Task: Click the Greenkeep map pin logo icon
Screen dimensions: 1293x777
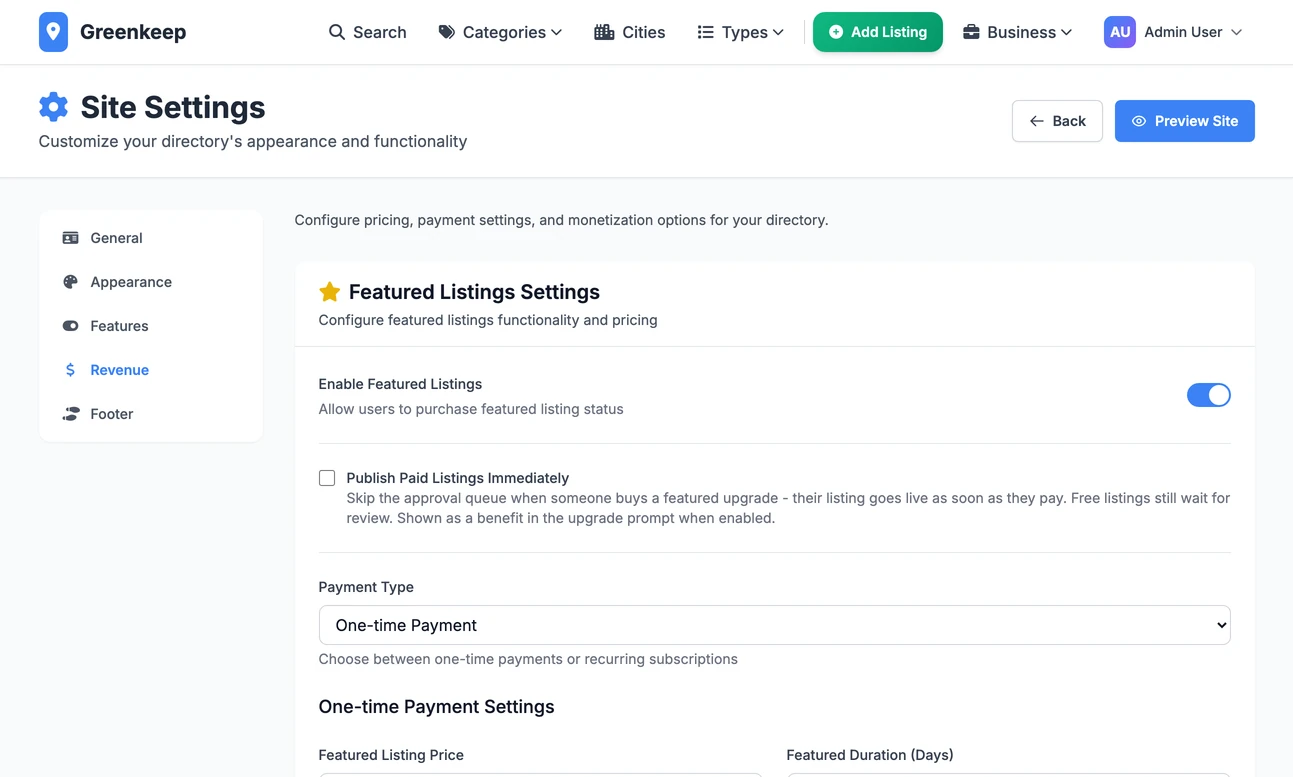Action: click(53, 32)
